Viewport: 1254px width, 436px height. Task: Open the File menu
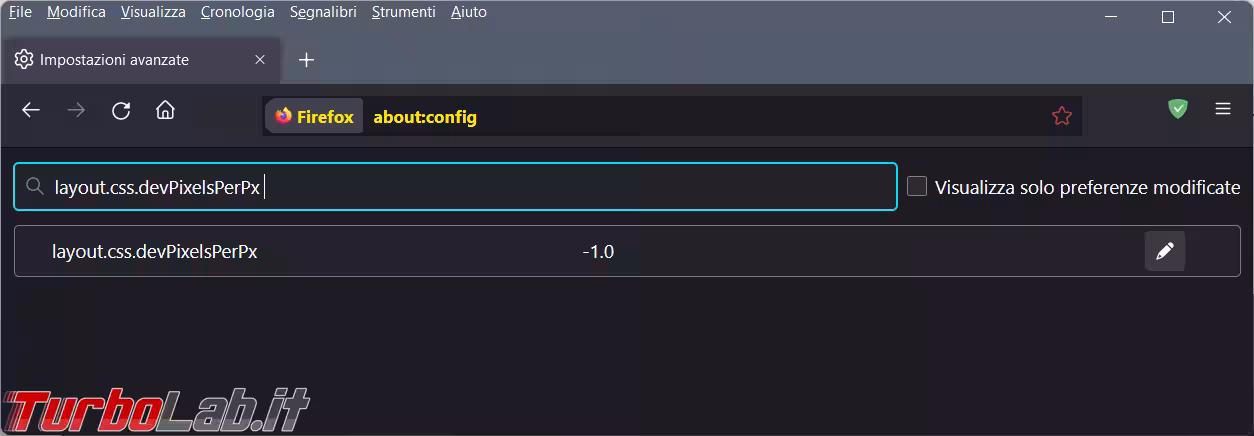pyautogui.click(x=20, y=12)
